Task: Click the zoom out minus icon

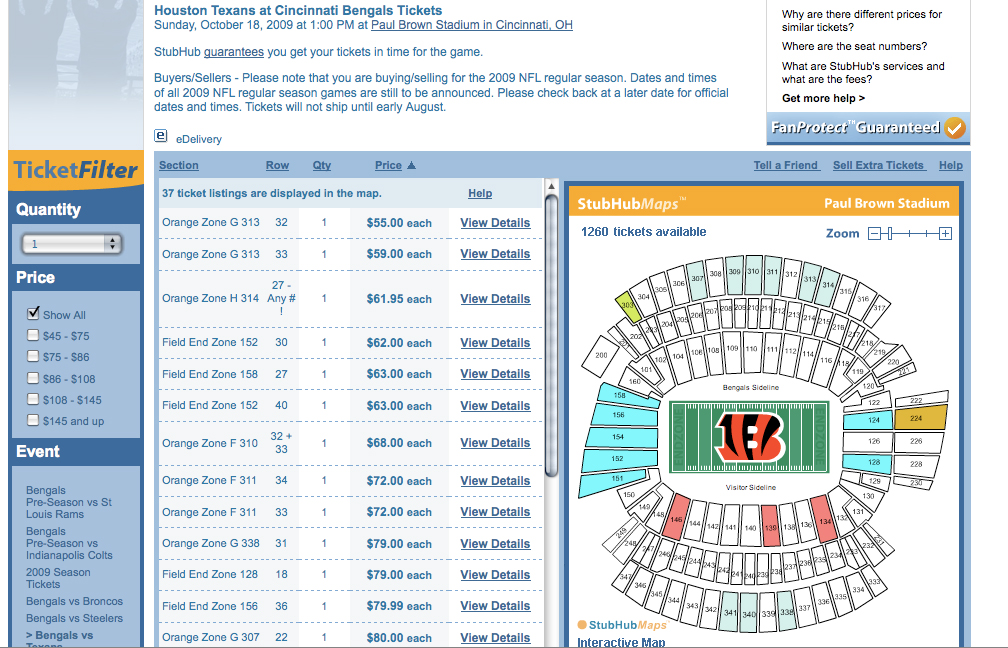Action: point(875,234)
